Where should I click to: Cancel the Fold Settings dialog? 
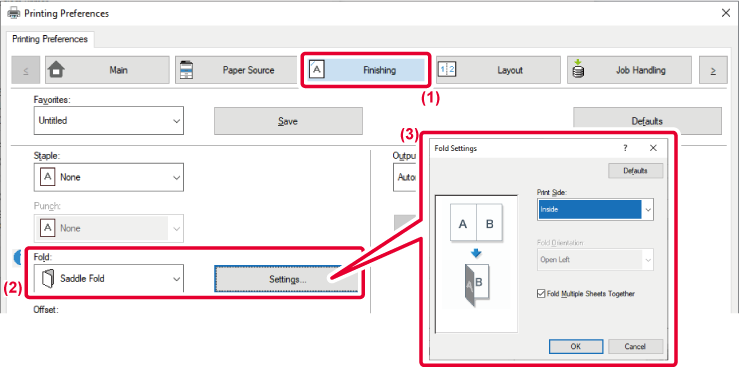[635, 346]
